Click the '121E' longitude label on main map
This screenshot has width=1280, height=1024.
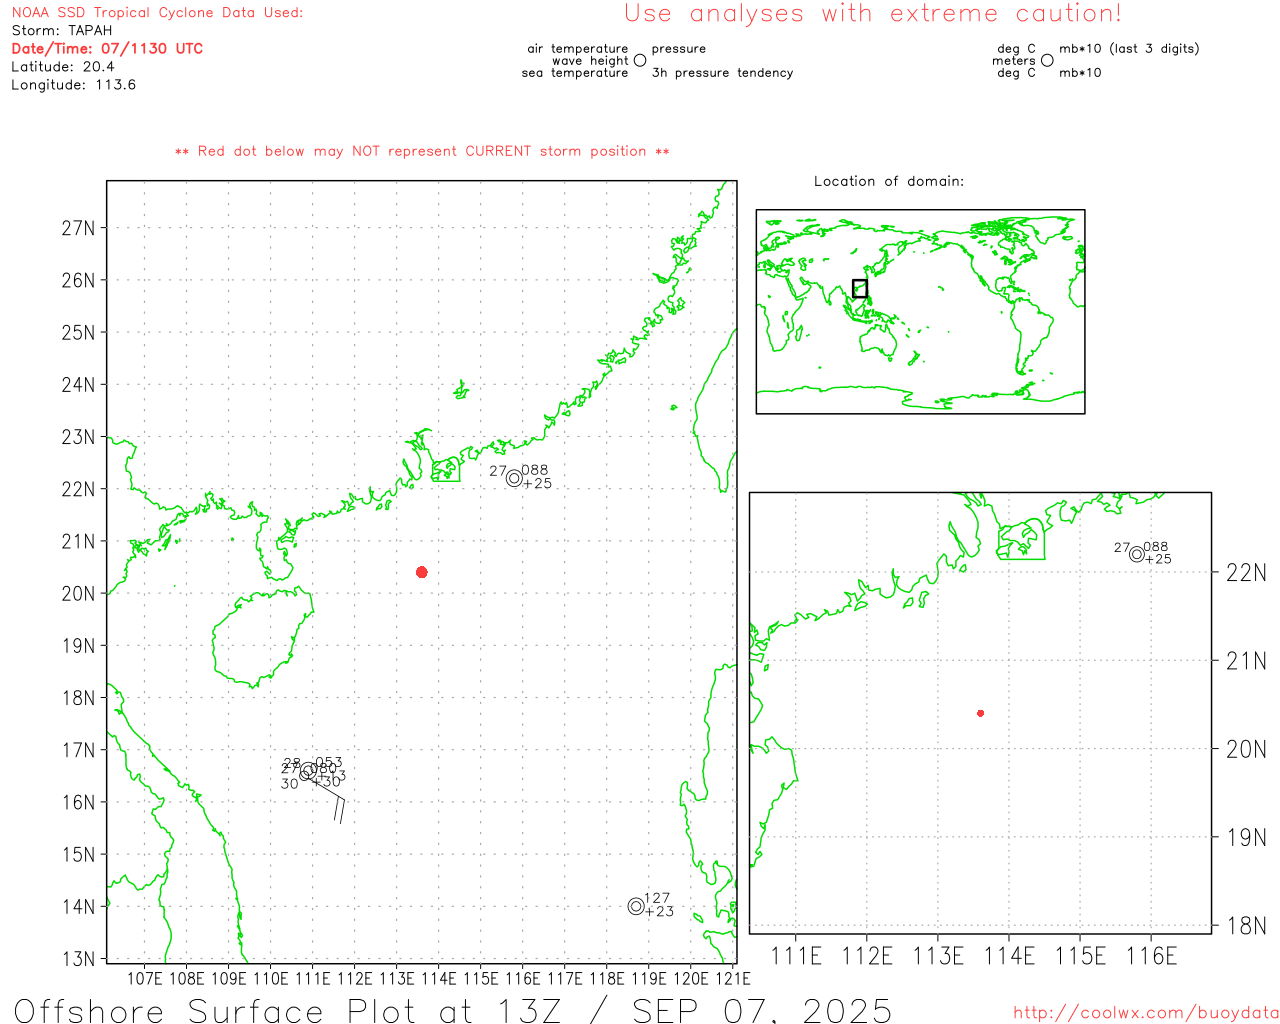(732, 978)
